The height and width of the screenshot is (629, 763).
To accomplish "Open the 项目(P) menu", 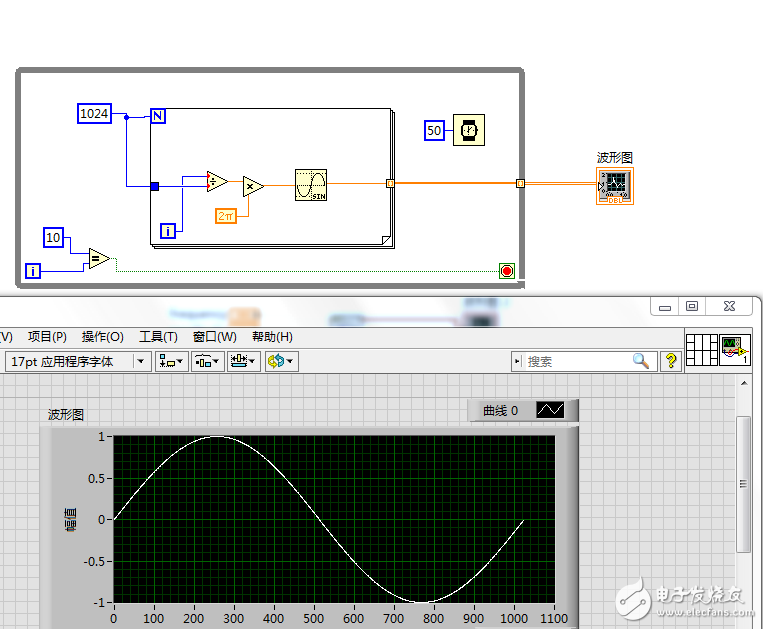I will click(47, 337).
